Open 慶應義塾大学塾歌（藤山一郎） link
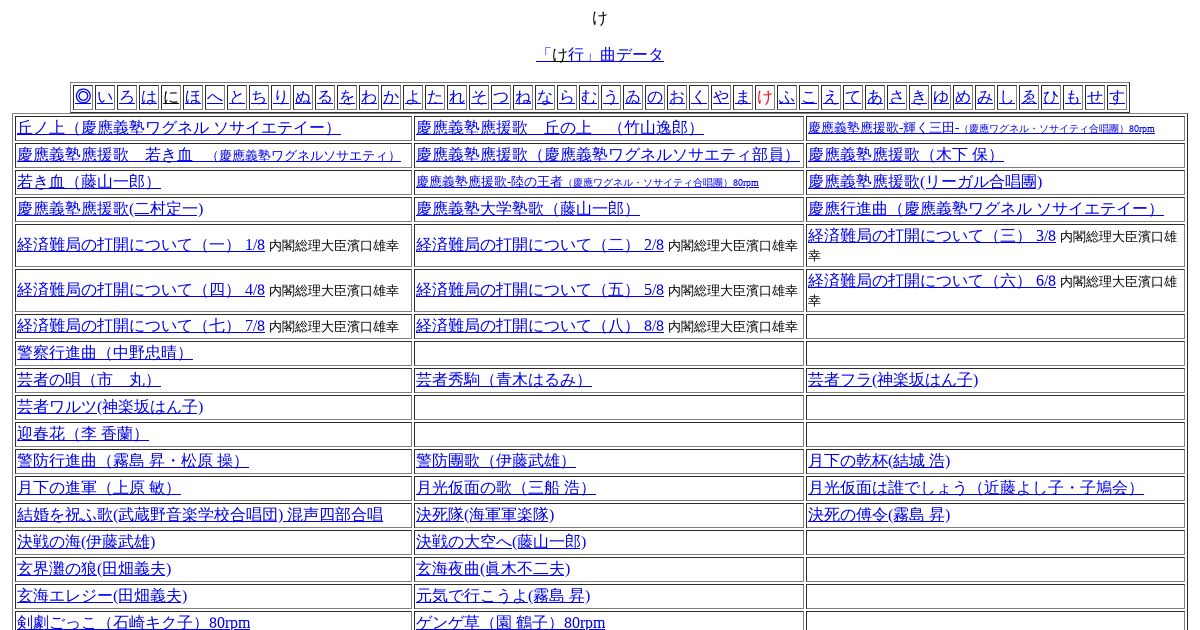This screenshot has width=1200, height=630. pos(527,209)
